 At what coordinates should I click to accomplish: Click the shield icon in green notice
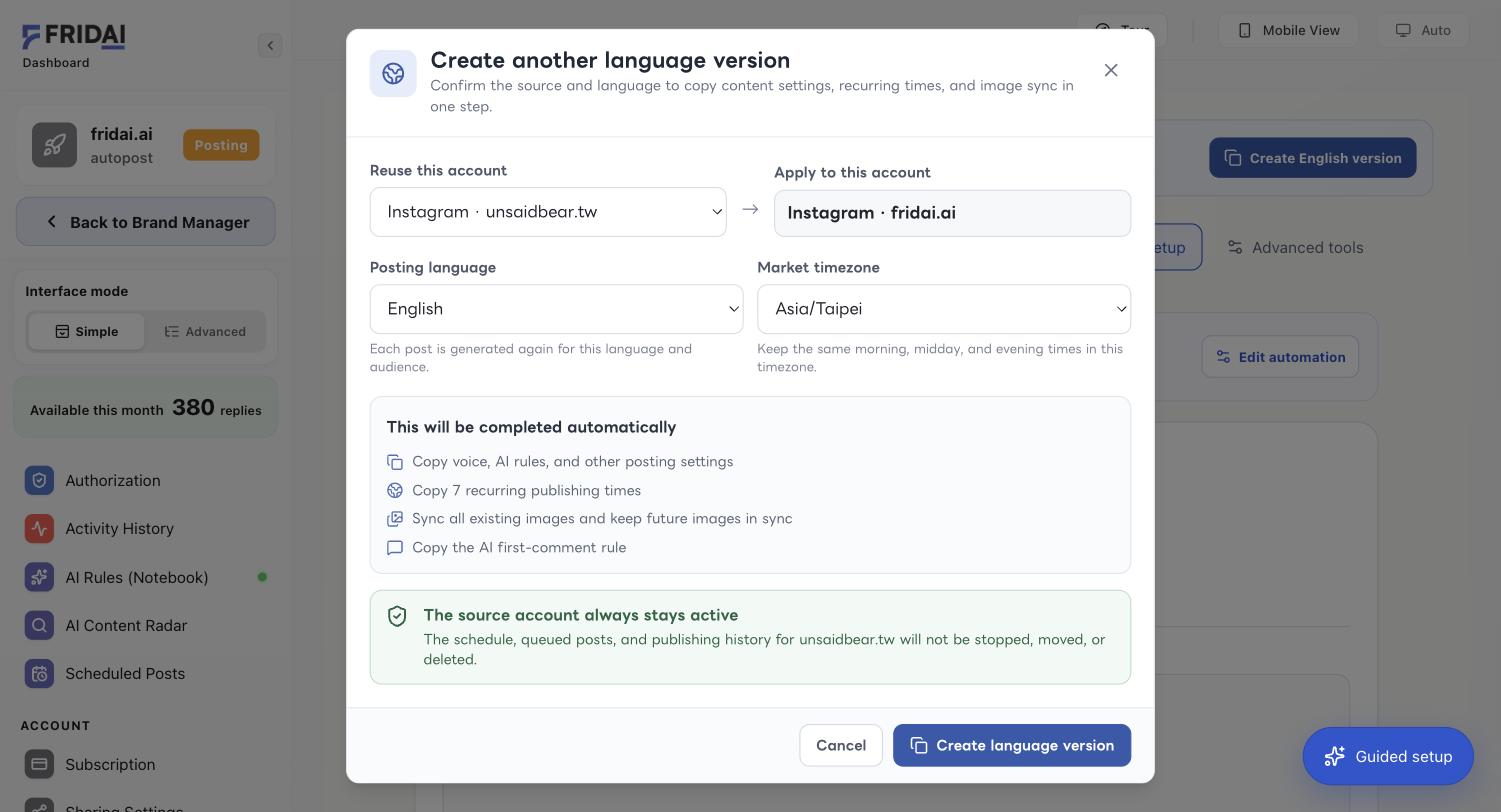397,616
